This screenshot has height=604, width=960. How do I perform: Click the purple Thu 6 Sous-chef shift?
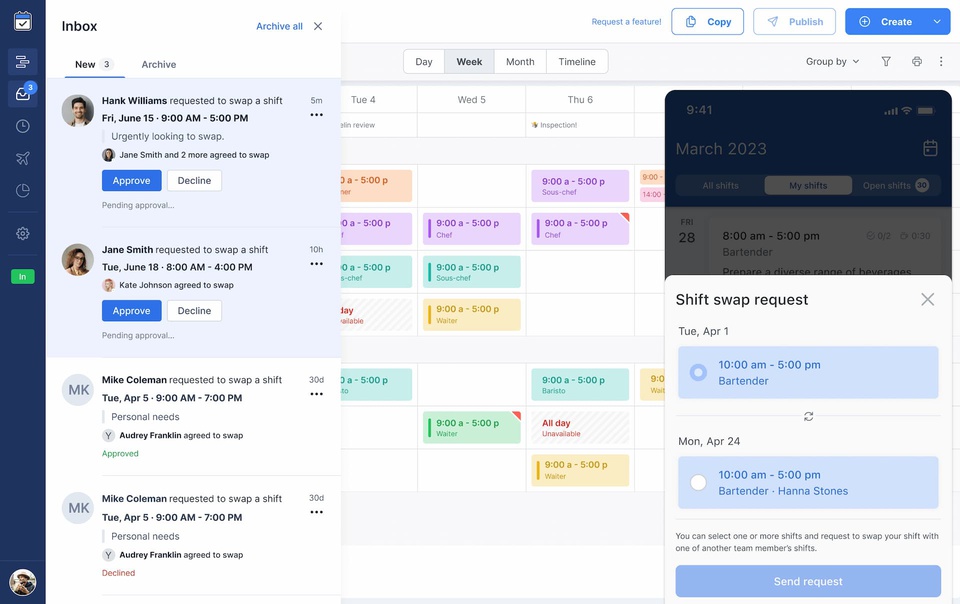(x=580, y=186)
